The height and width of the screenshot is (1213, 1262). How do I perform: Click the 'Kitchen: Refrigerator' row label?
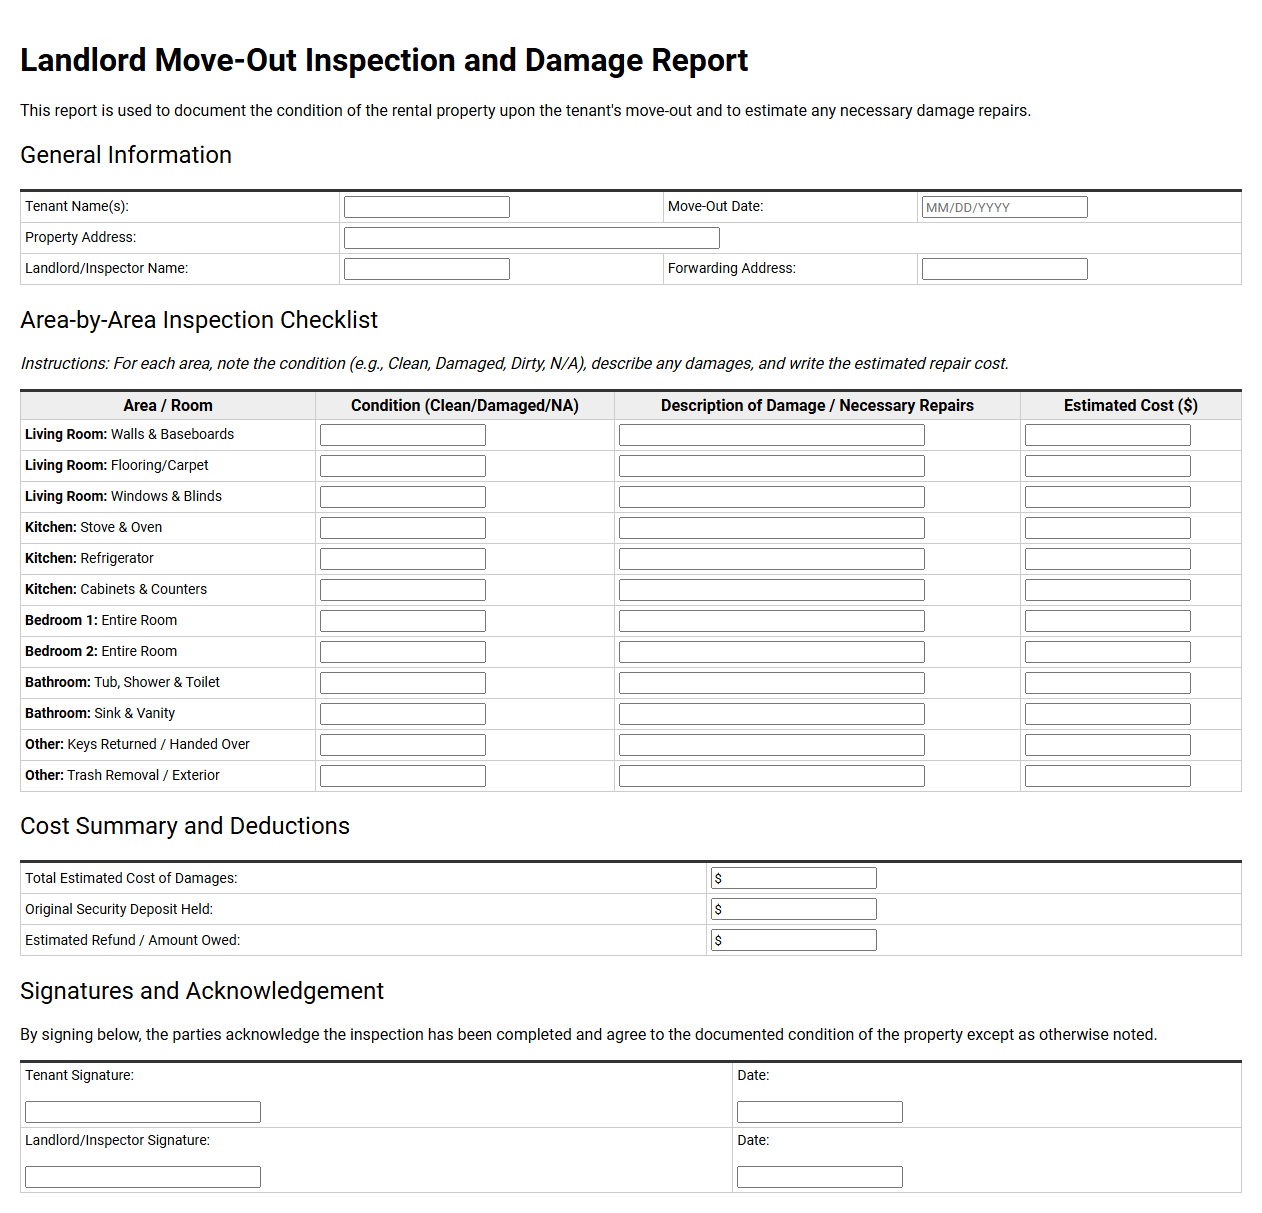pyautogui.click(x=89, y=558)
